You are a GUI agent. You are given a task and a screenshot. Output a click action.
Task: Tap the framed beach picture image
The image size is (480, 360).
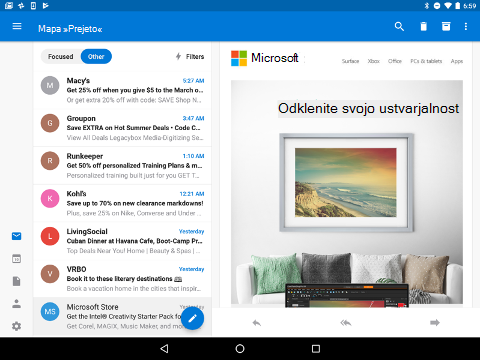point(346,182)
